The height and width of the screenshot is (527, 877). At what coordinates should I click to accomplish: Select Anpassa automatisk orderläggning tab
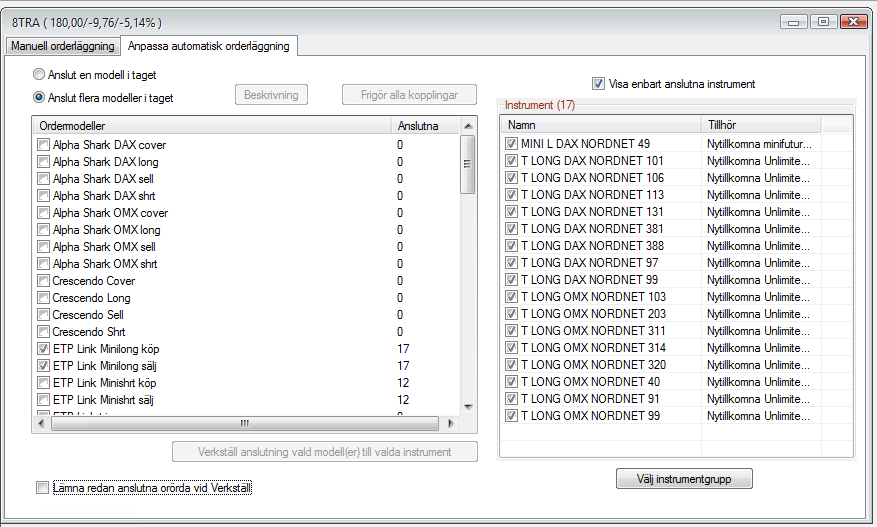coord(208,46)
